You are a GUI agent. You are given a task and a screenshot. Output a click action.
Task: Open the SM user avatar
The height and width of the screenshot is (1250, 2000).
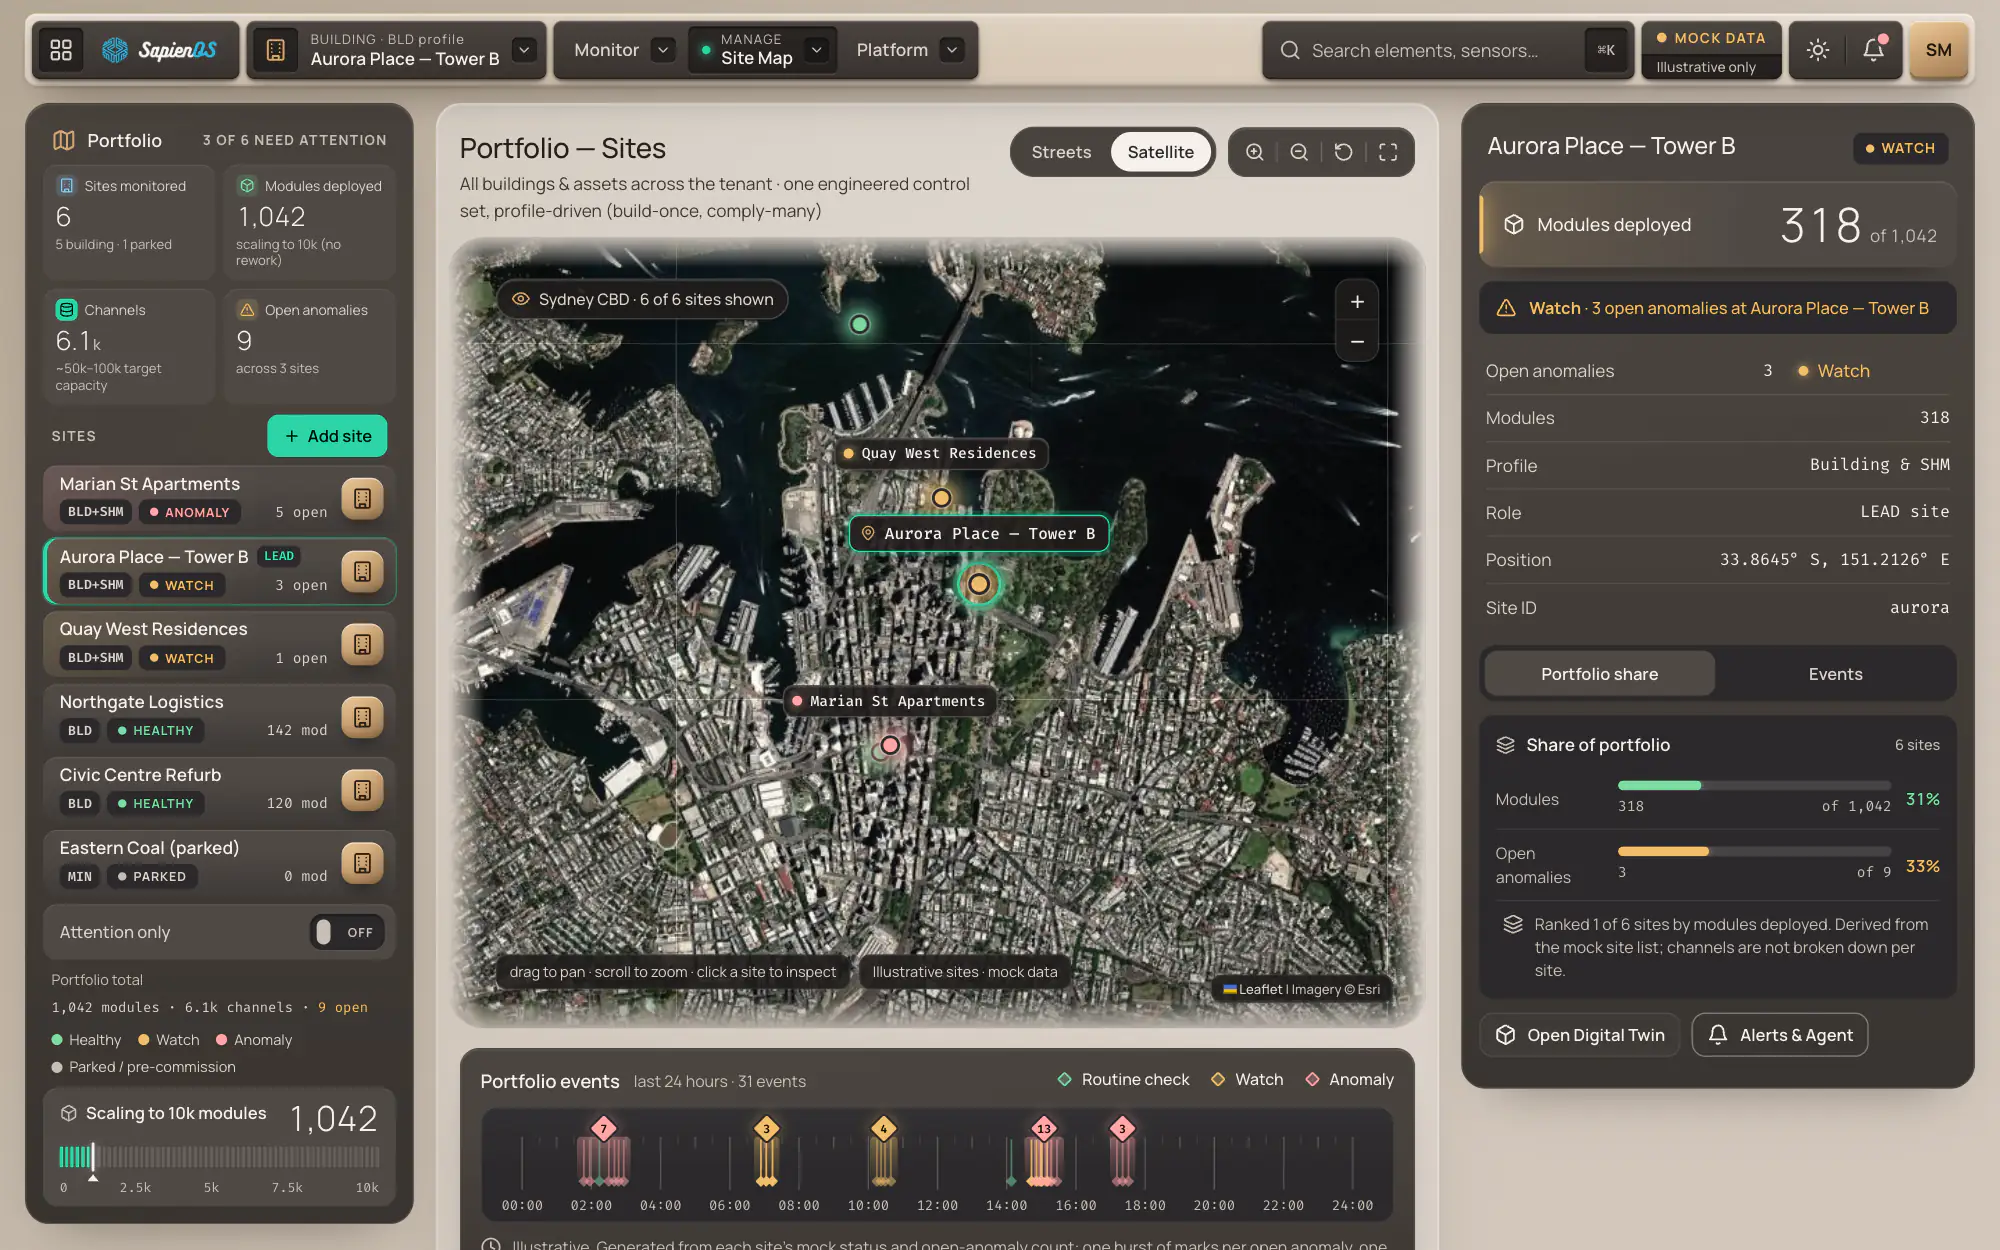(x=1938, y=50)
